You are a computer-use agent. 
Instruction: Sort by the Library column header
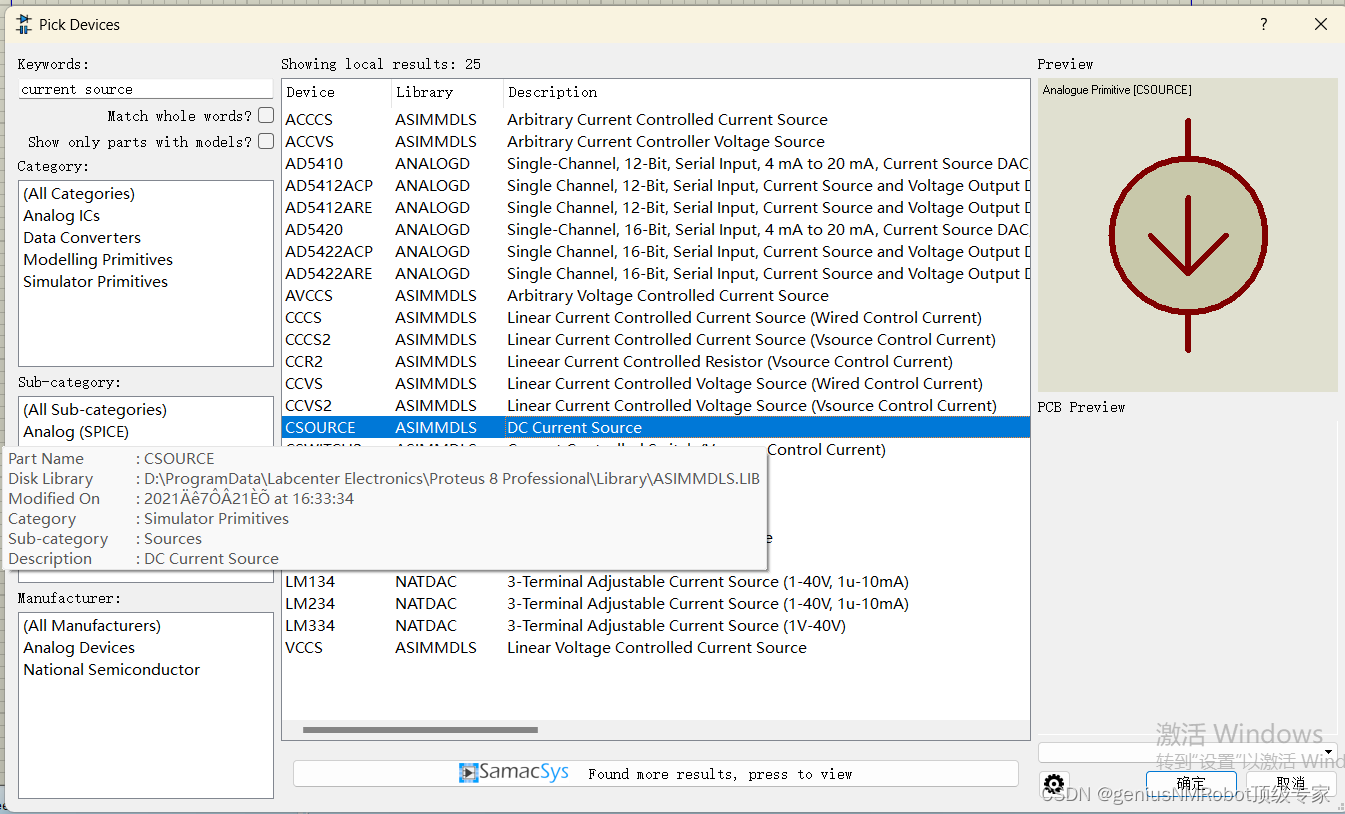(x=447, y=92)
